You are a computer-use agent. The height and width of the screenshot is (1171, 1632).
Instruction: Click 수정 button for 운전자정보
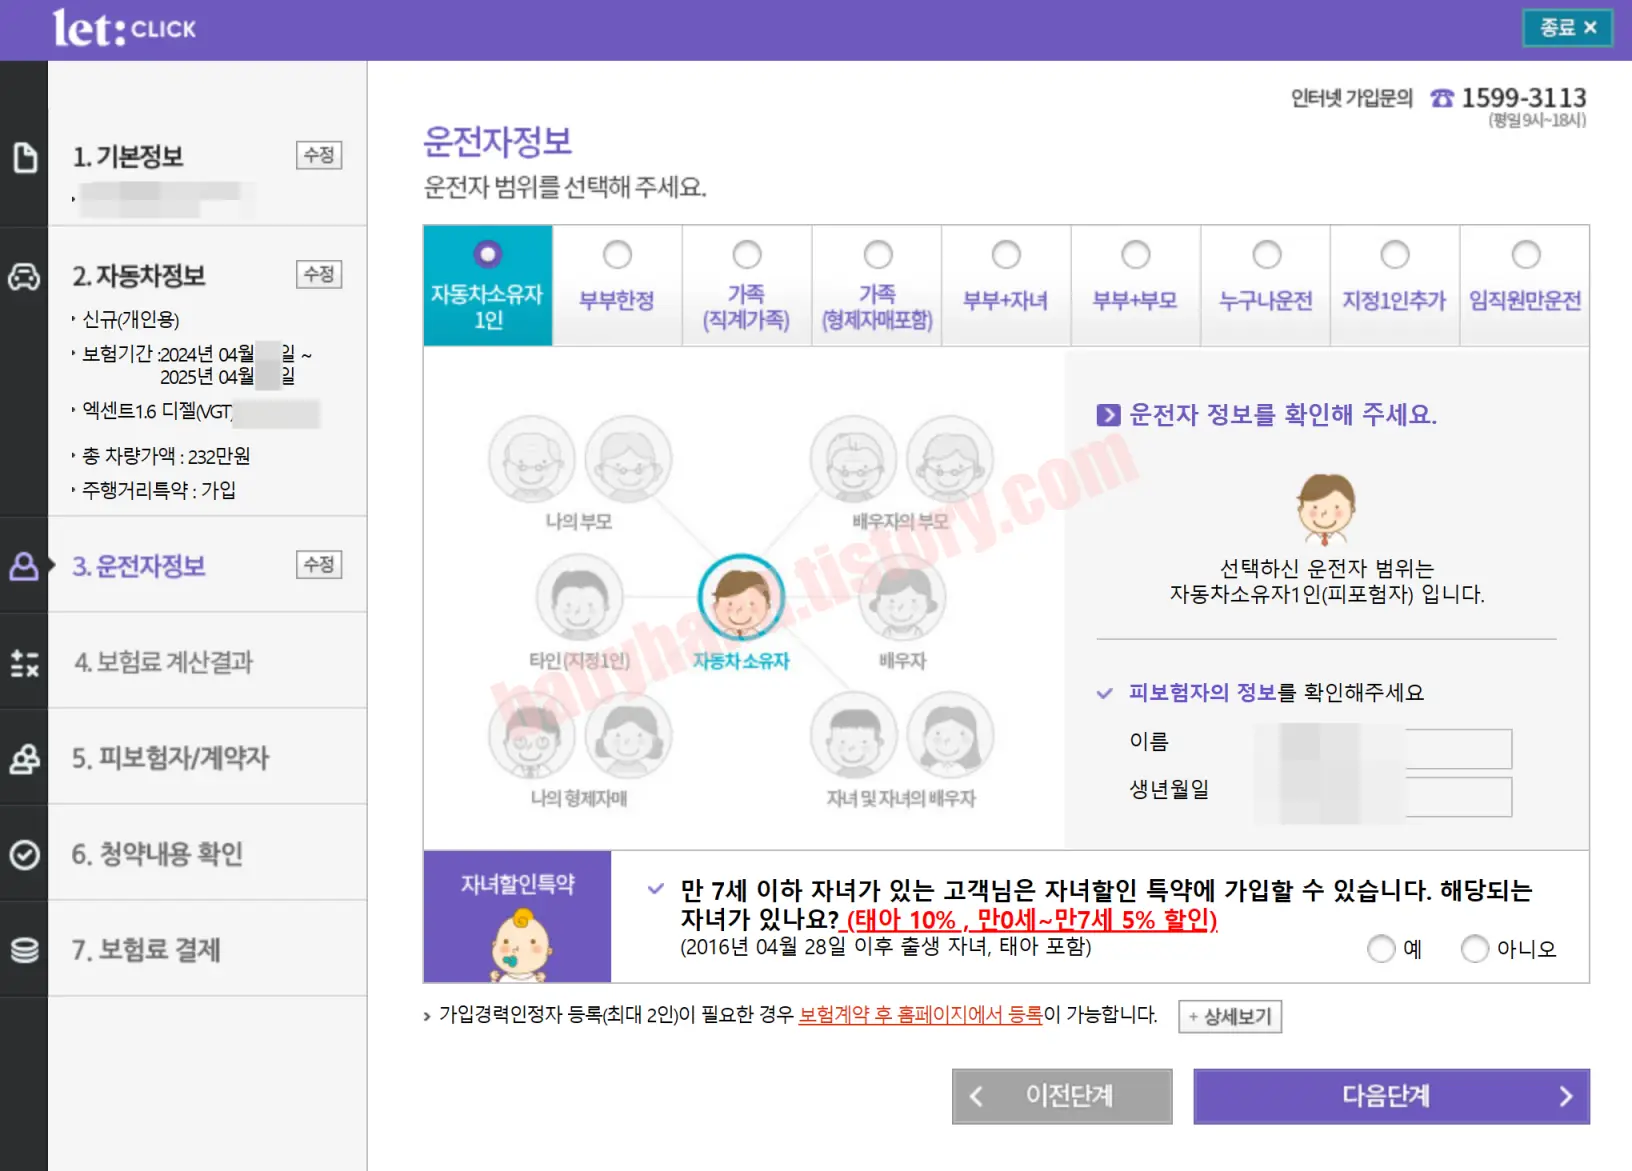coord(319,565)
